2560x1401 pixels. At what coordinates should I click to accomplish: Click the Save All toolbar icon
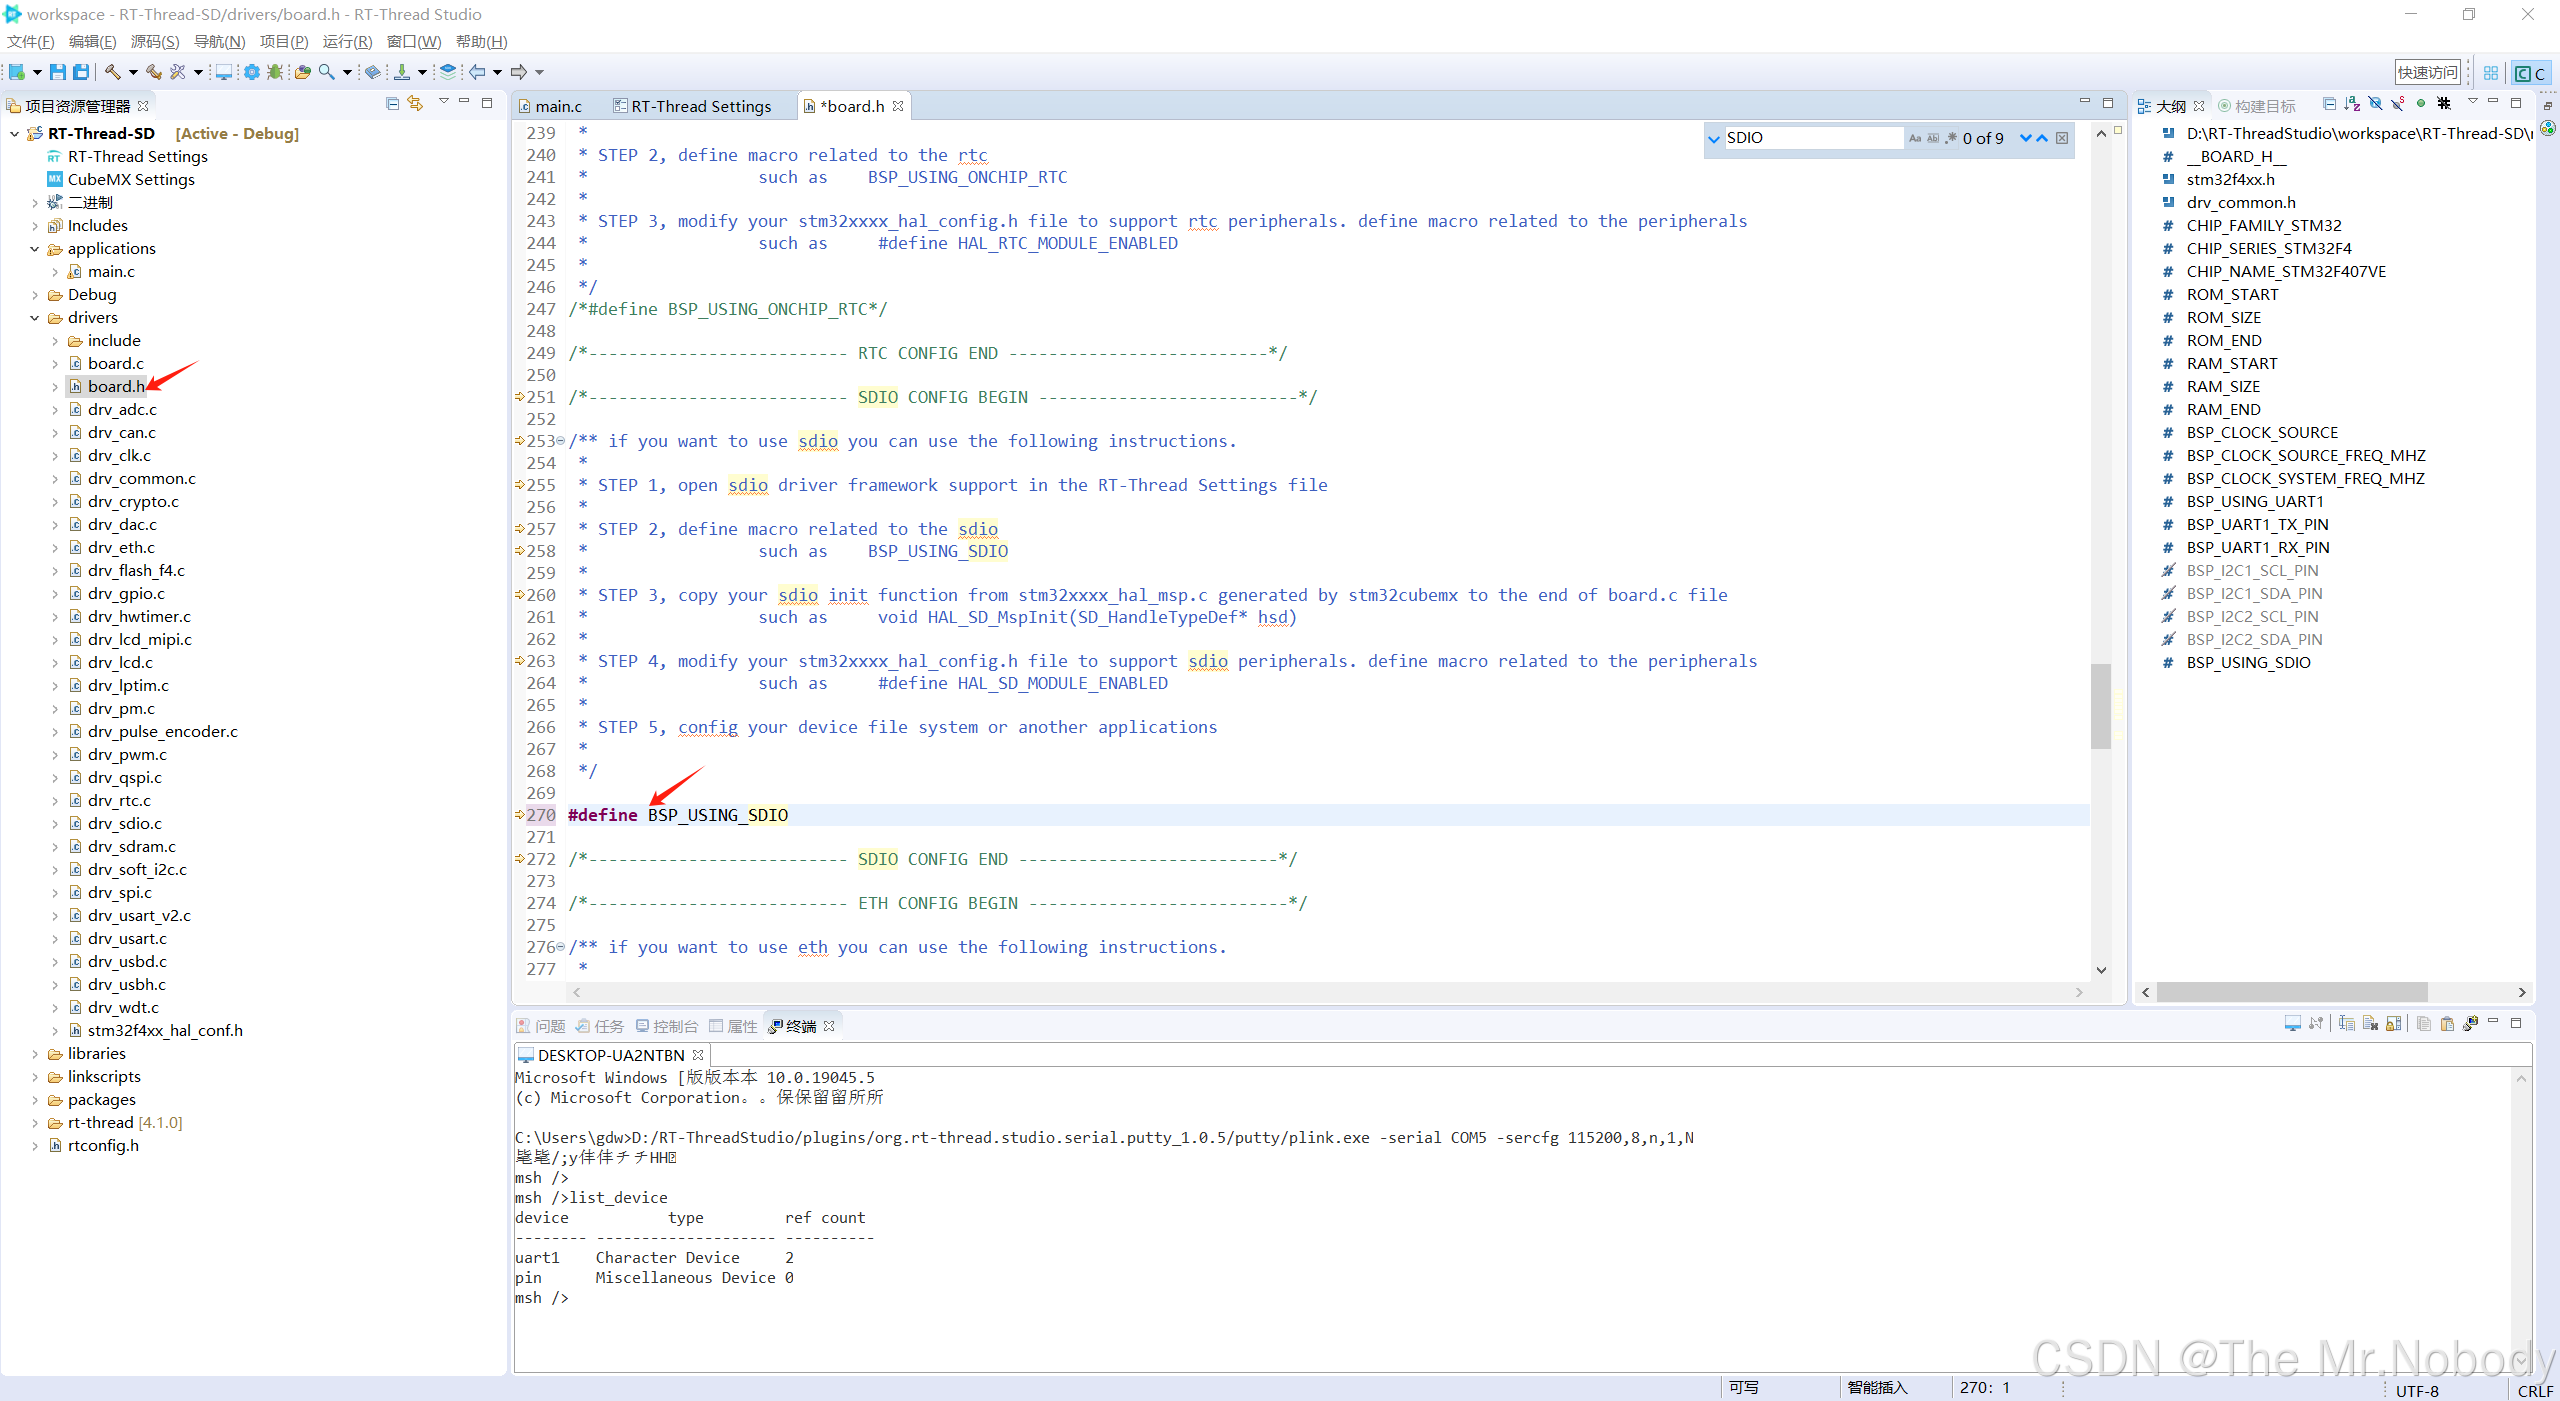pos(81,72)
